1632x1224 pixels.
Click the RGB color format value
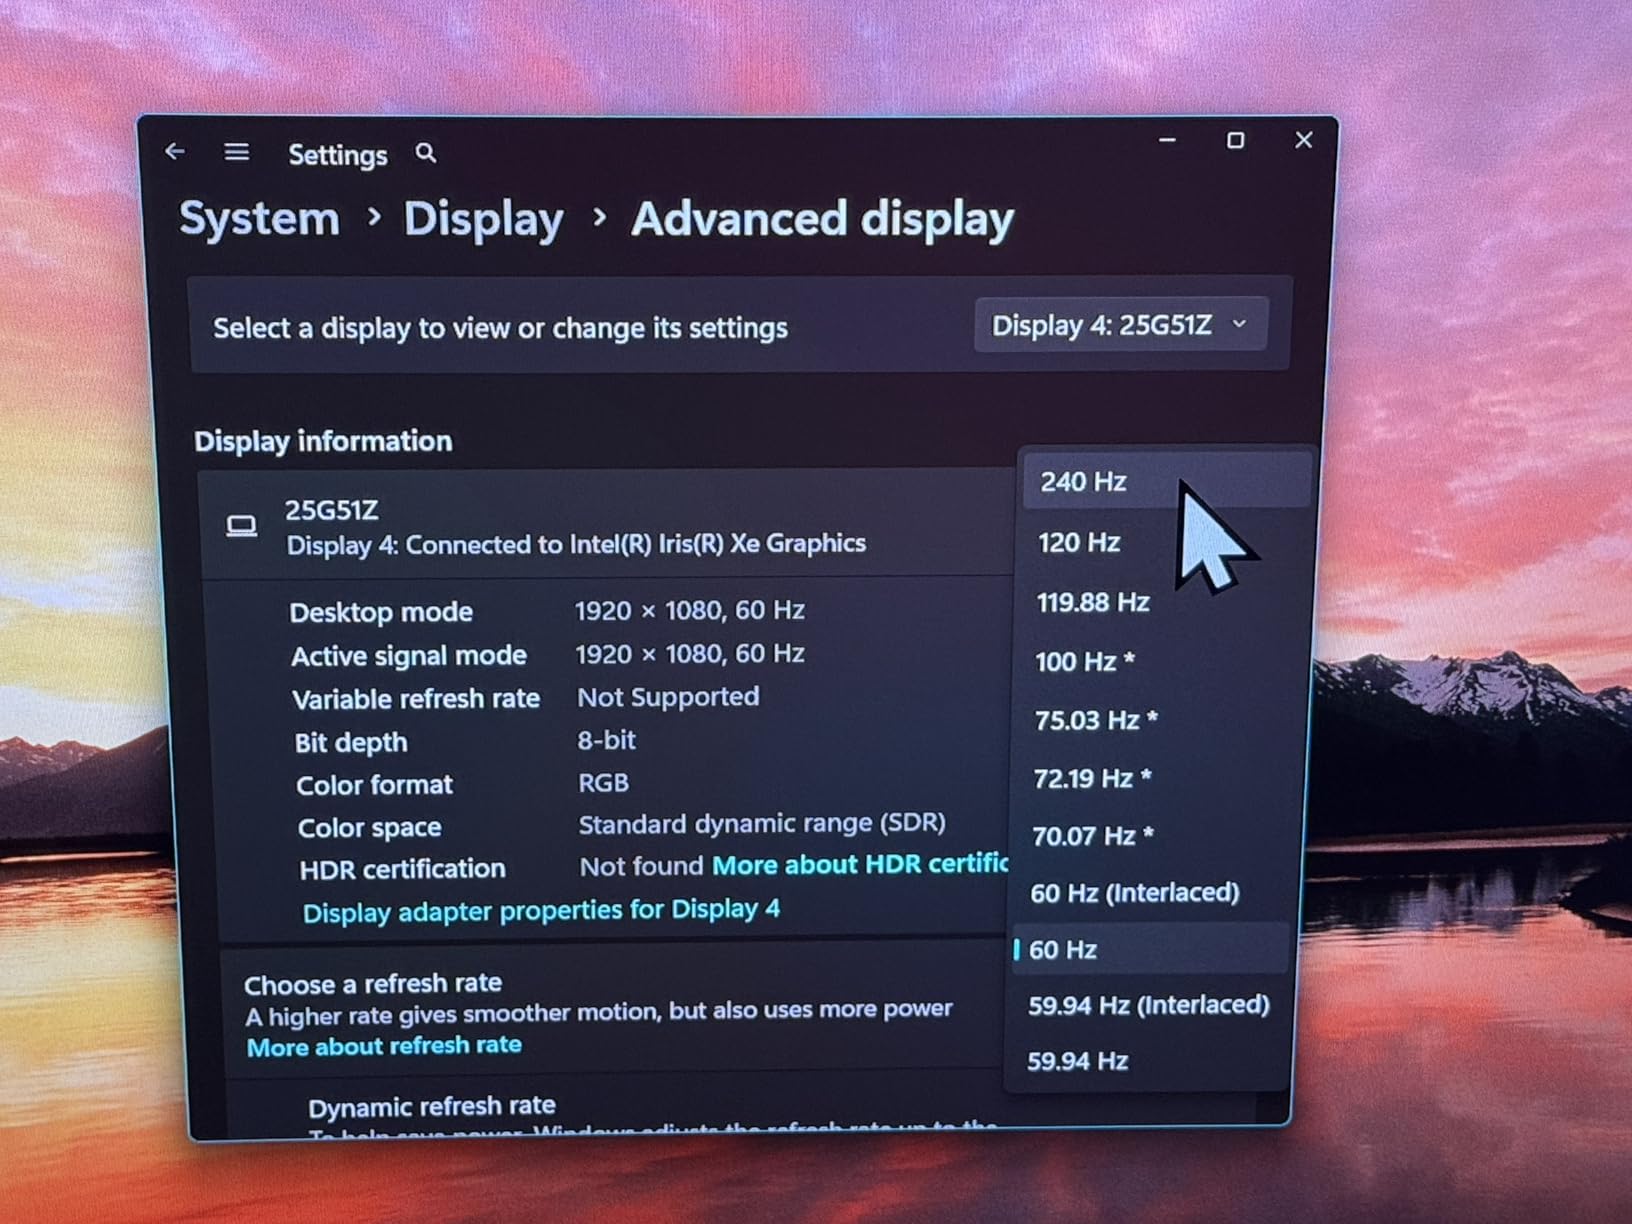pos(604,782)
